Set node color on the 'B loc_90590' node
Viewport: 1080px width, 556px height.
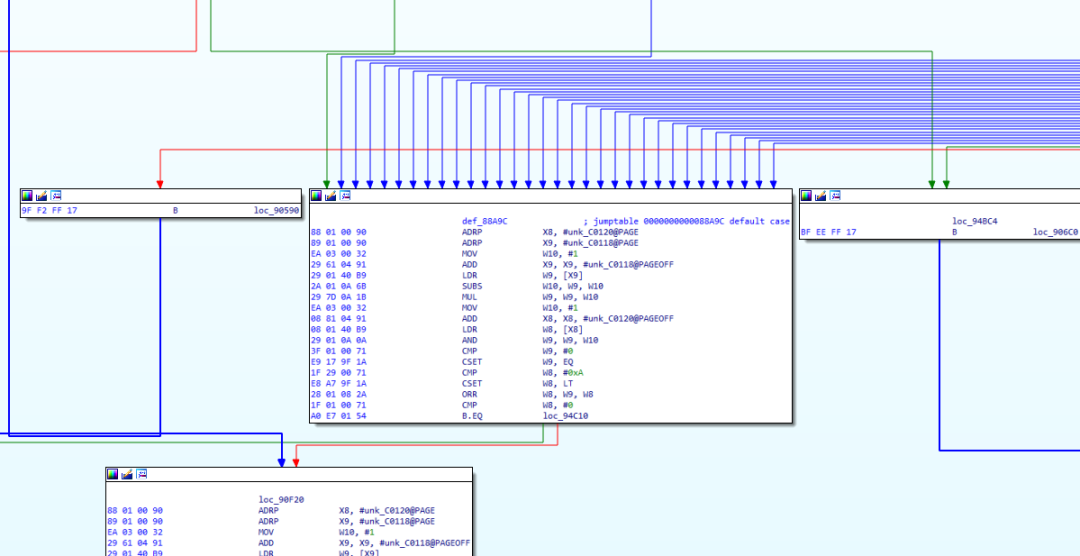[x=28, y=196]
